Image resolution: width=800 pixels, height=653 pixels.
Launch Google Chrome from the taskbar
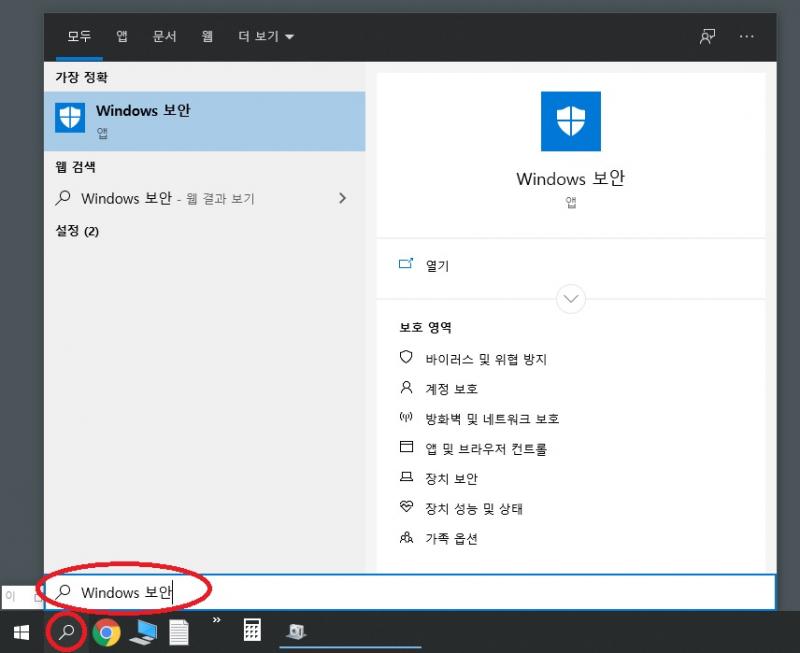[x=107, y=632]
